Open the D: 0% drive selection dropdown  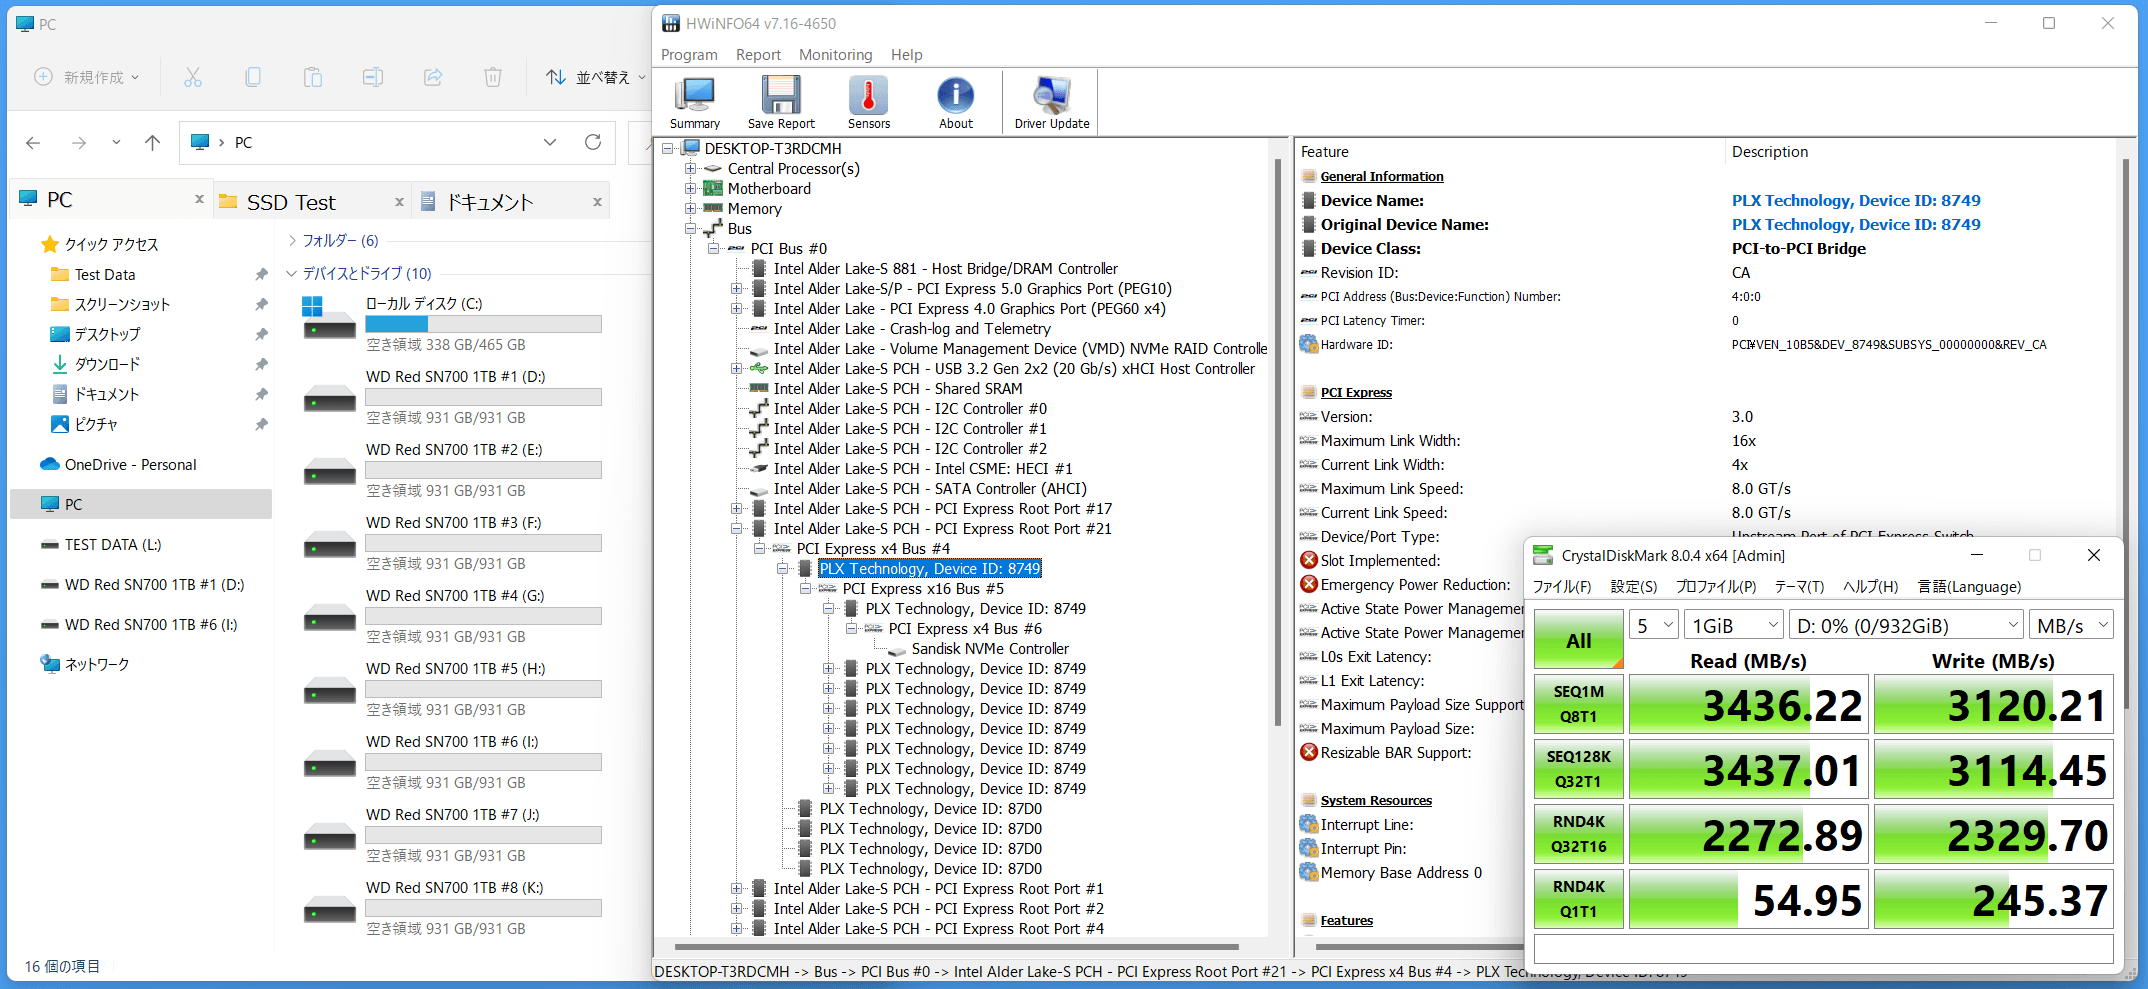pos(1906,626)
